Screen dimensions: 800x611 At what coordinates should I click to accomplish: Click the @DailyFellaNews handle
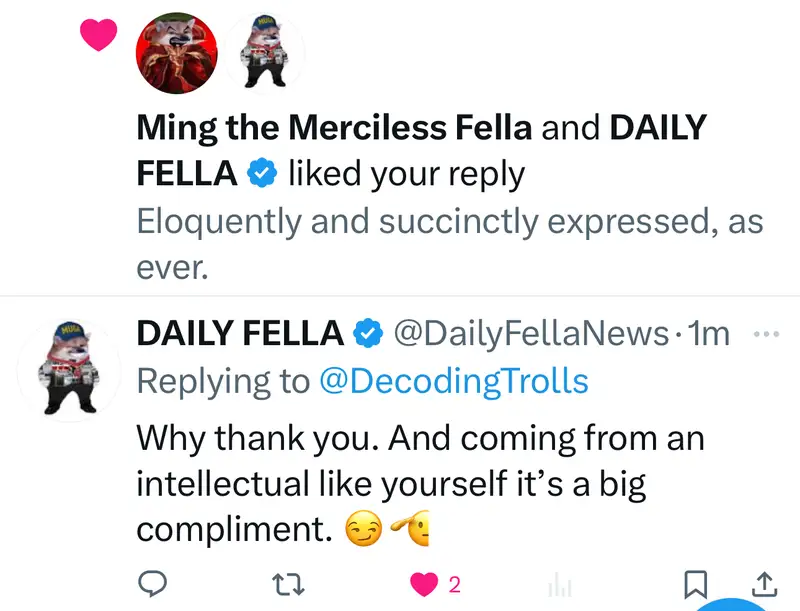pyautogui.click(x=530, y=334)
